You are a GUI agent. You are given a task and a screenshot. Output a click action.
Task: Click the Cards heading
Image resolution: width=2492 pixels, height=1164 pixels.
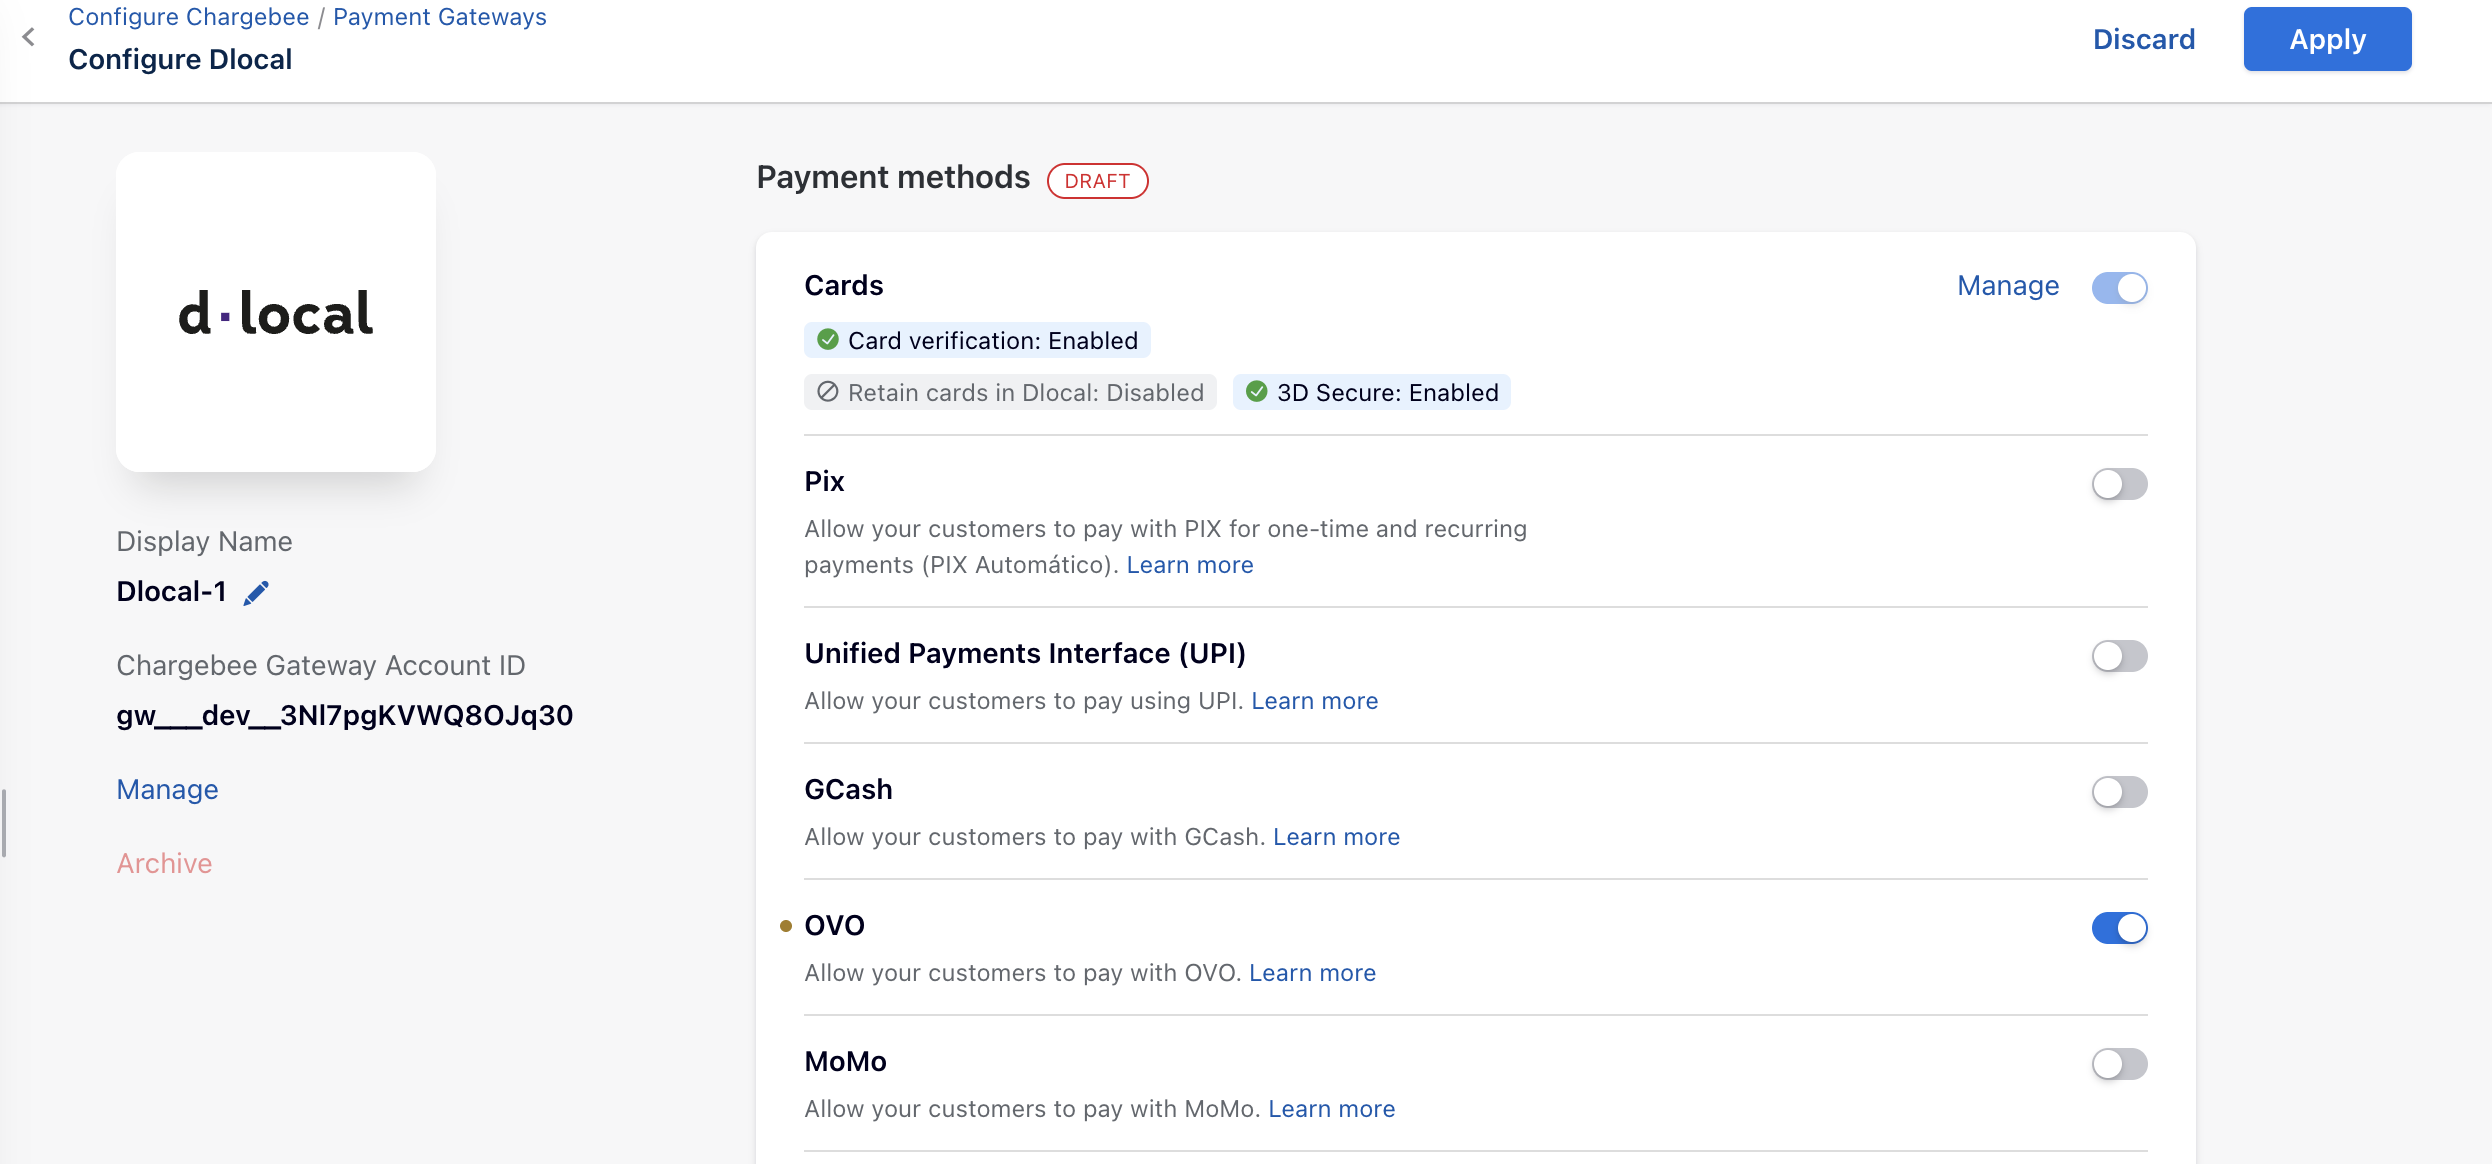click(x=844, y=286)
